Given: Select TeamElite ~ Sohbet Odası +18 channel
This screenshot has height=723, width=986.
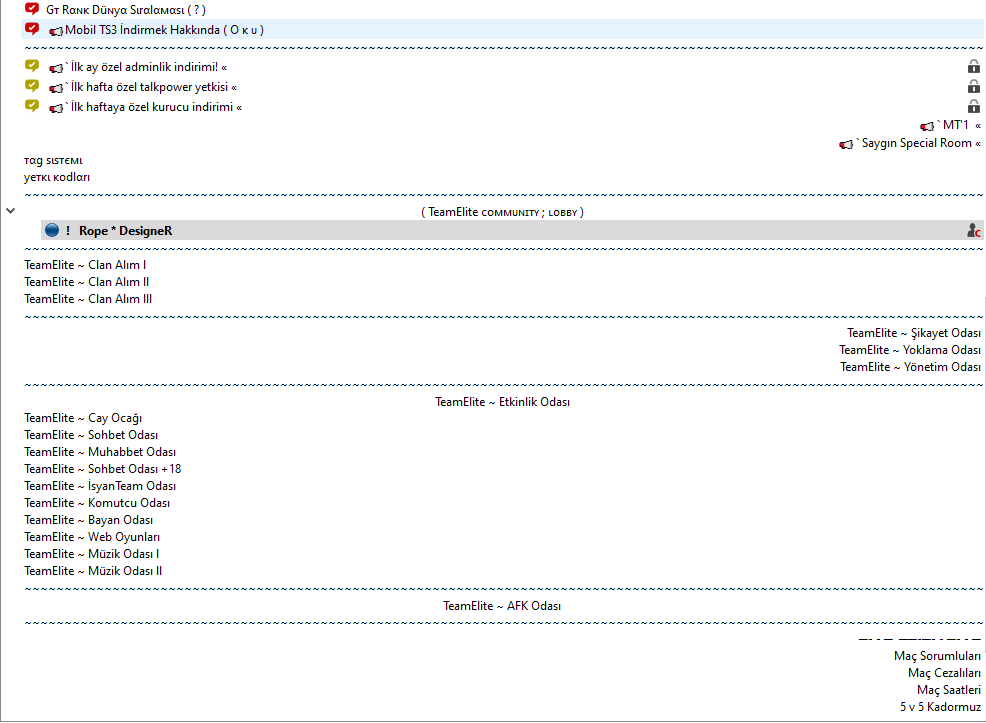Looking at the screenshot, I should coord(102,469).
